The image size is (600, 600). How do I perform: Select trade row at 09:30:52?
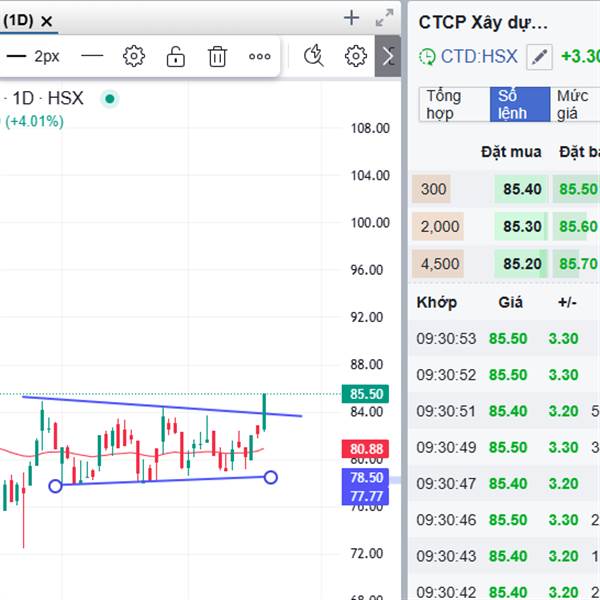[x=504, y=375]
